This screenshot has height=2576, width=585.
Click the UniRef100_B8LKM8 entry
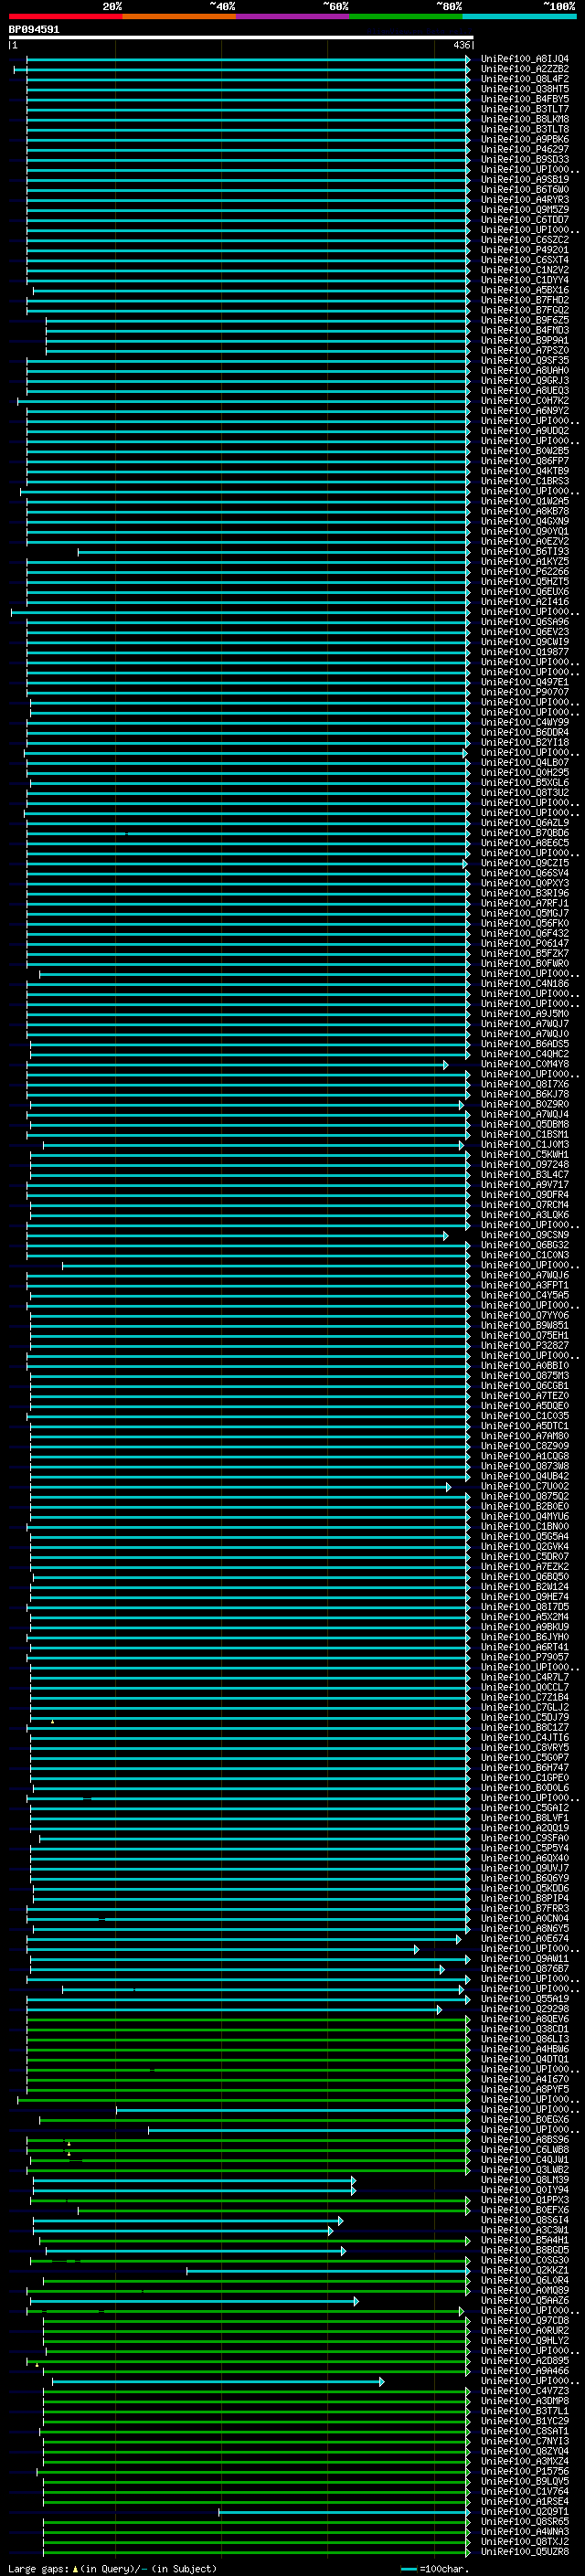tap(524, 119)
